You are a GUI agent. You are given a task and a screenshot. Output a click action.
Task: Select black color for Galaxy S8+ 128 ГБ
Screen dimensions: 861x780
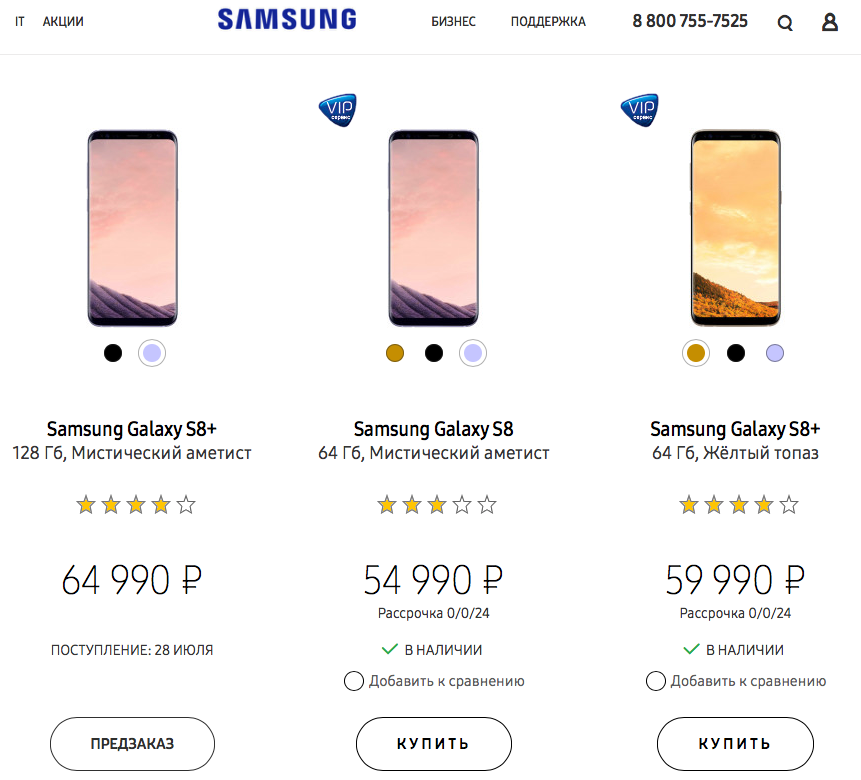click(113, 353)
